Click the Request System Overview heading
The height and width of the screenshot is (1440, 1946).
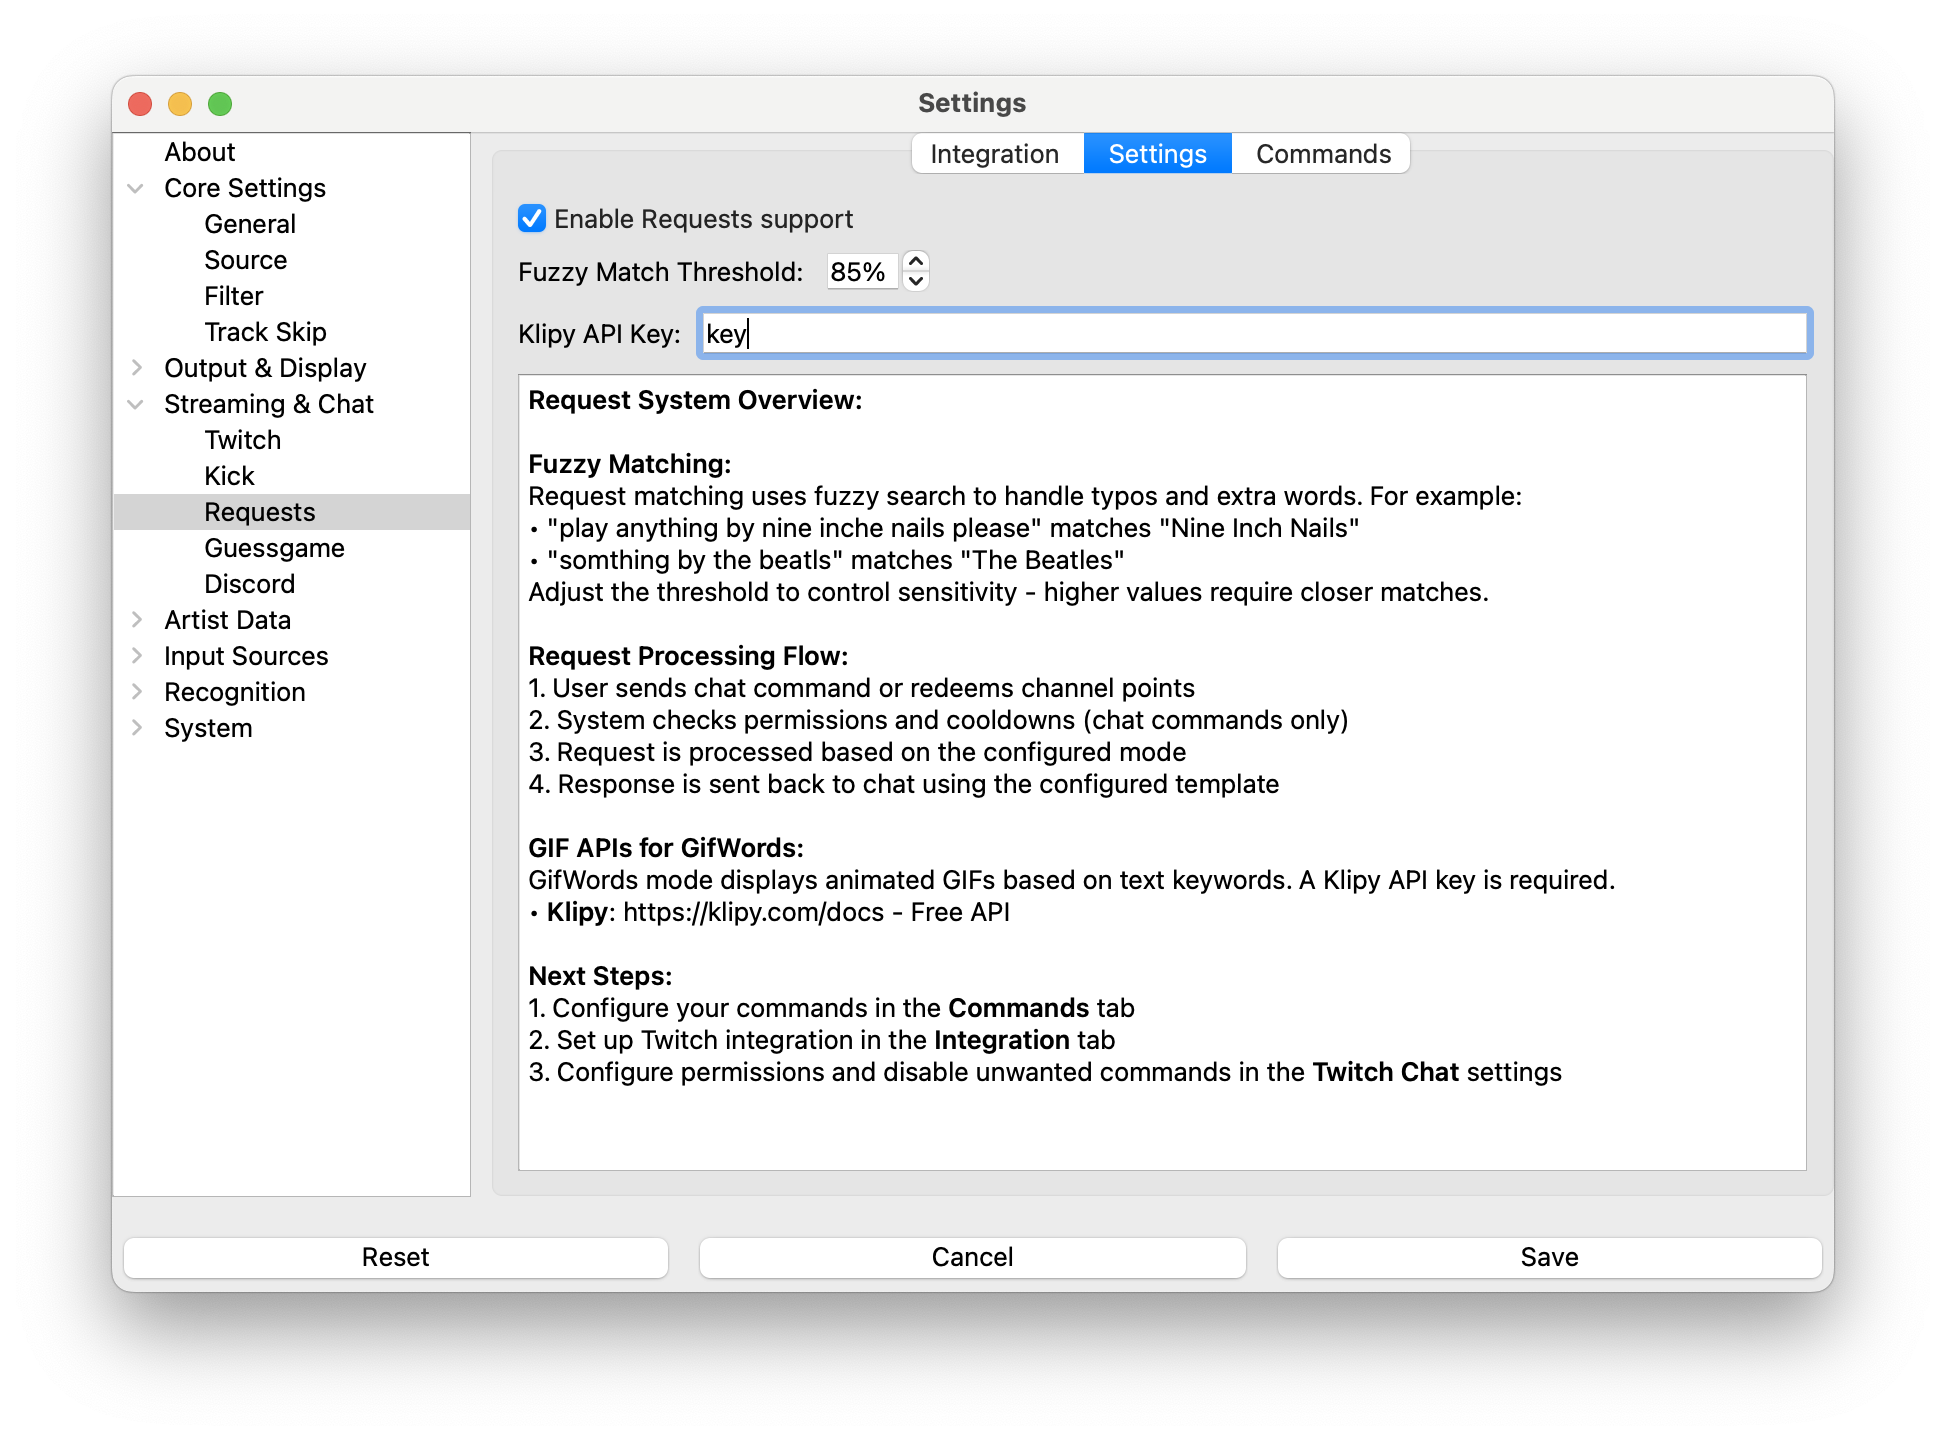point(695,400)
